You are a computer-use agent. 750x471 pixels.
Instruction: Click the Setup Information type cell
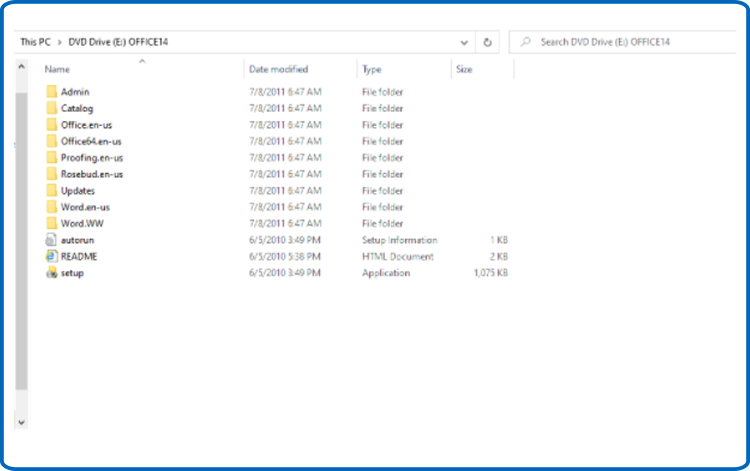pyautogui.click(x=400, y=240)
